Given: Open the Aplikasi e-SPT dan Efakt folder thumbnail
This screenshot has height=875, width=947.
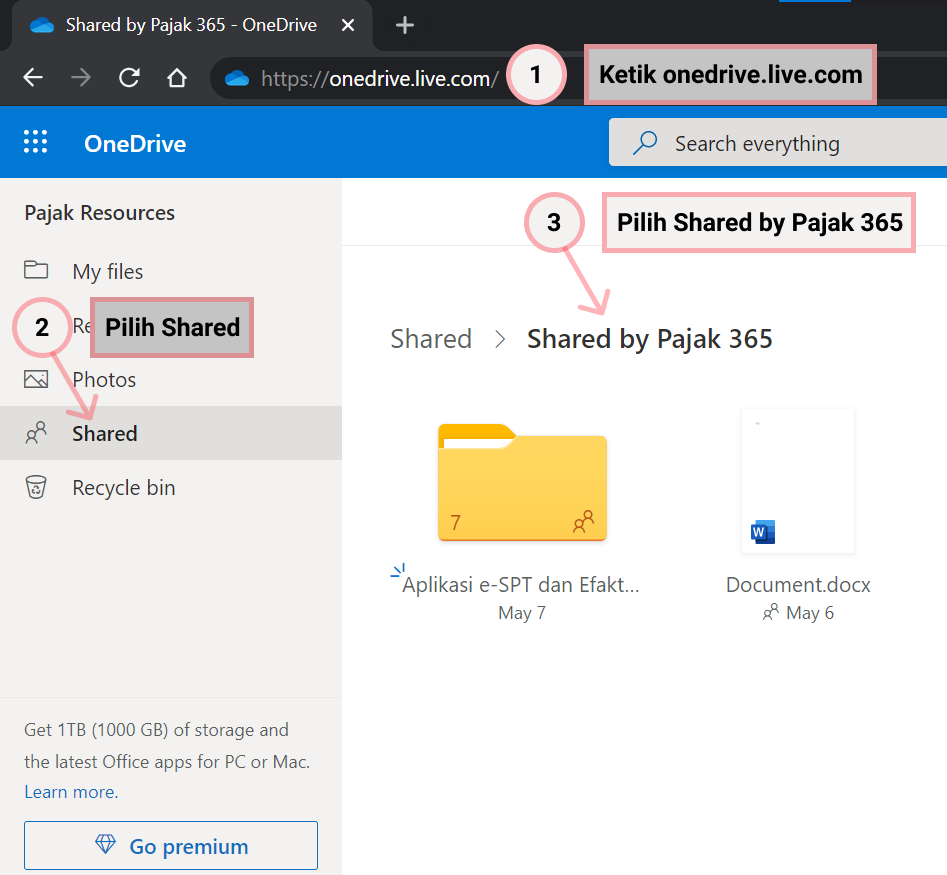Looking at the screenshot, I should pyautogui.click(x=522, y=482).
